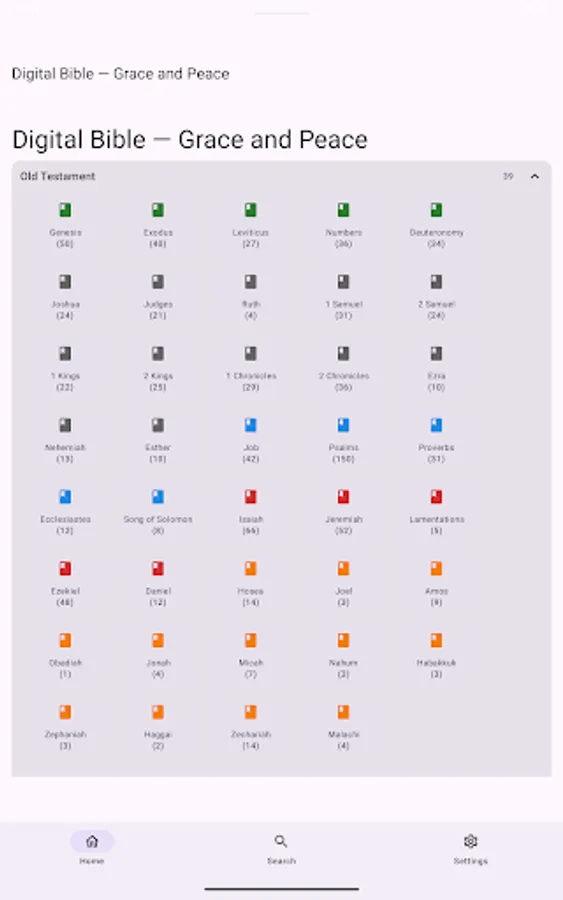Open the 1 Kings book icon
Screen dimensions: 563x900
(65, 354)
